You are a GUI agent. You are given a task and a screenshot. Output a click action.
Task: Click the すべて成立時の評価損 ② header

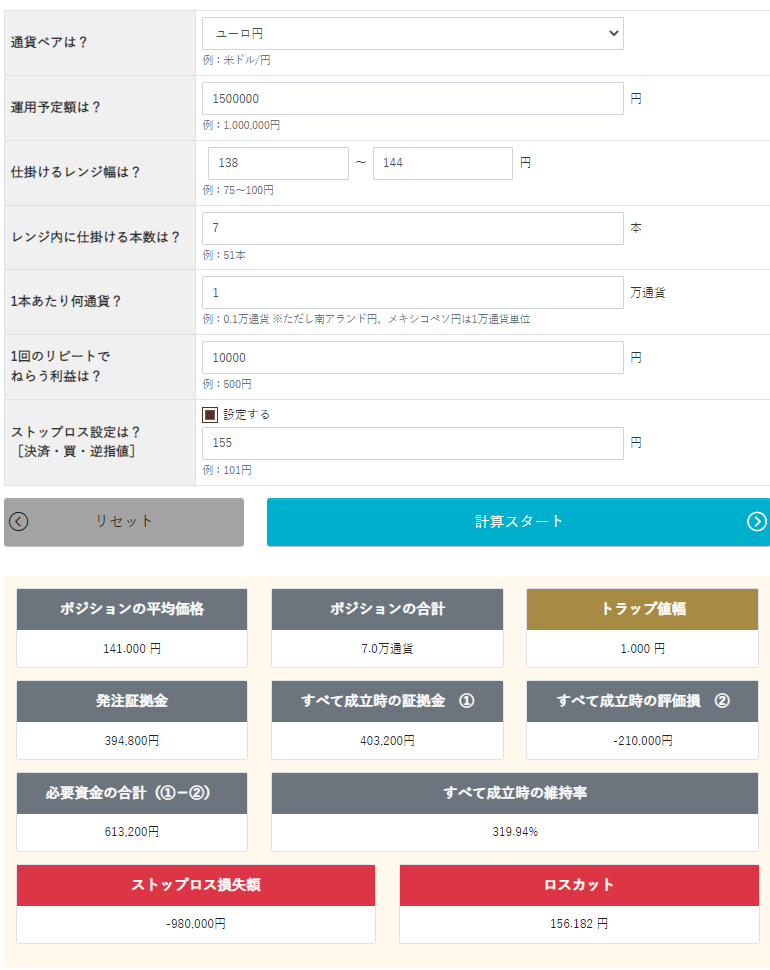point(643,701)
